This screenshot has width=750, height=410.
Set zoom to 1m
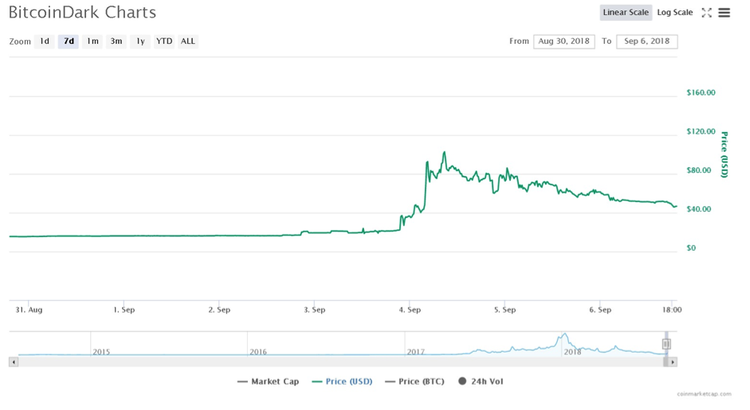(92, 41)
